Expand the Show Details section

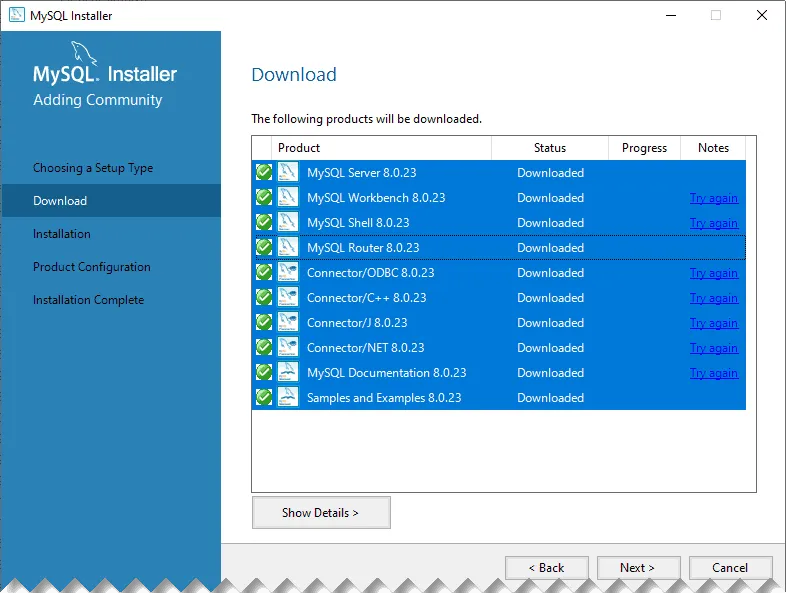[321, 512]
